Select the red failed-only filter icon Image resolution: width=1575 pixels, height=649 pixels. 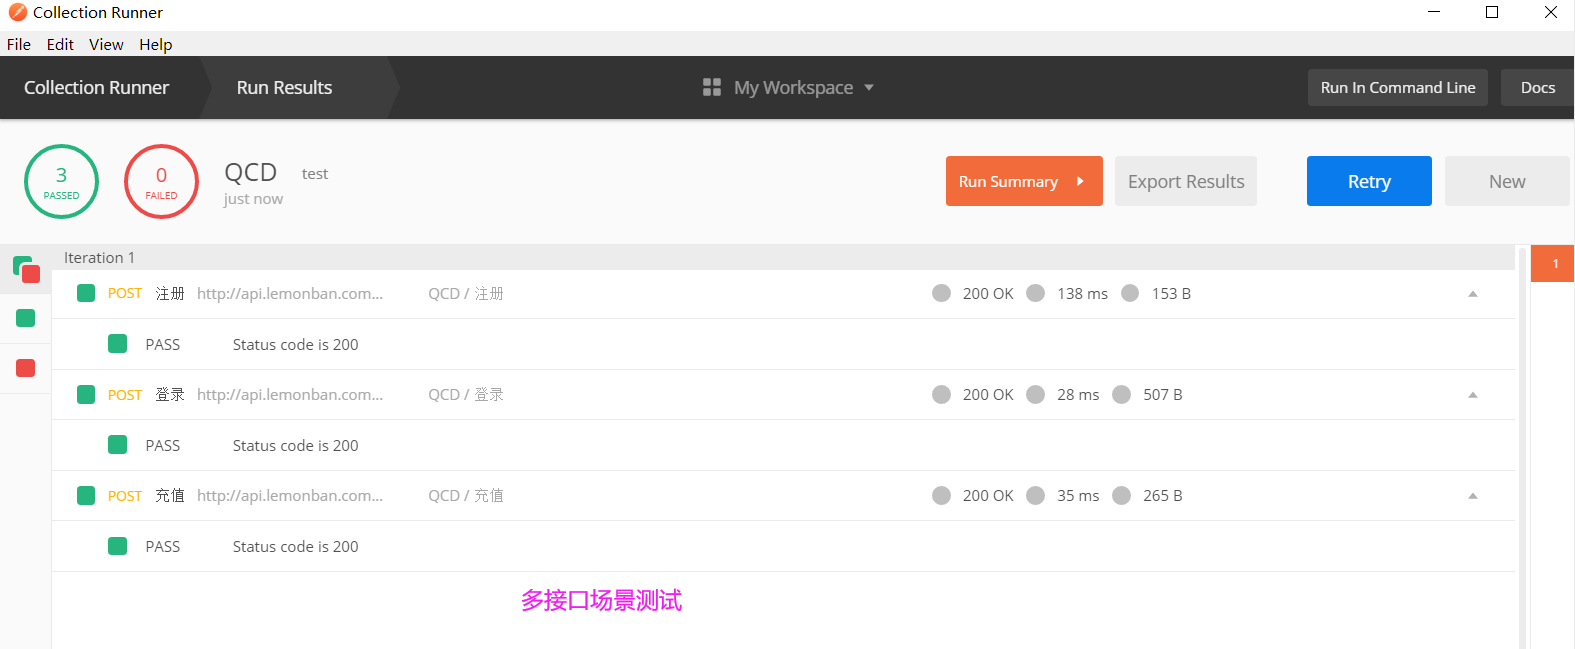pos(26,368)
